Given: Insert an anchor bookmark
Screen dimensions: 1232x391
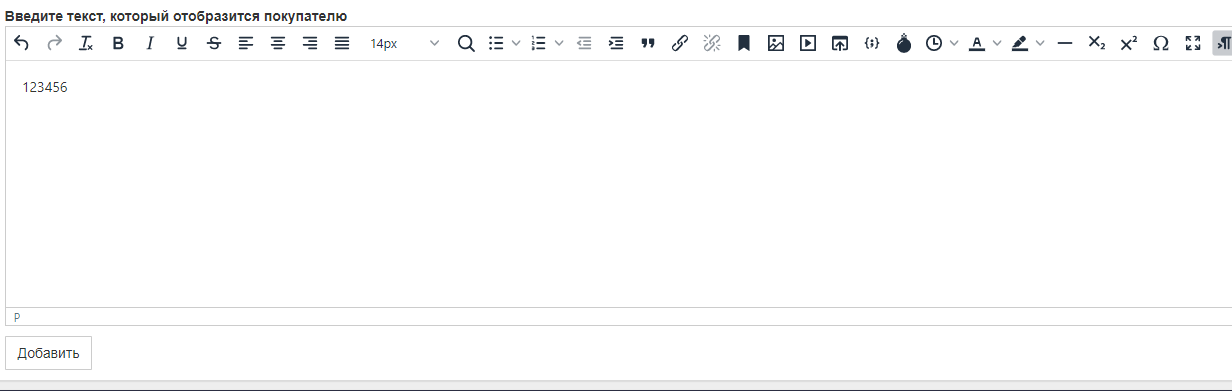Looking at the screenshot, I should (x=744, y=43).
